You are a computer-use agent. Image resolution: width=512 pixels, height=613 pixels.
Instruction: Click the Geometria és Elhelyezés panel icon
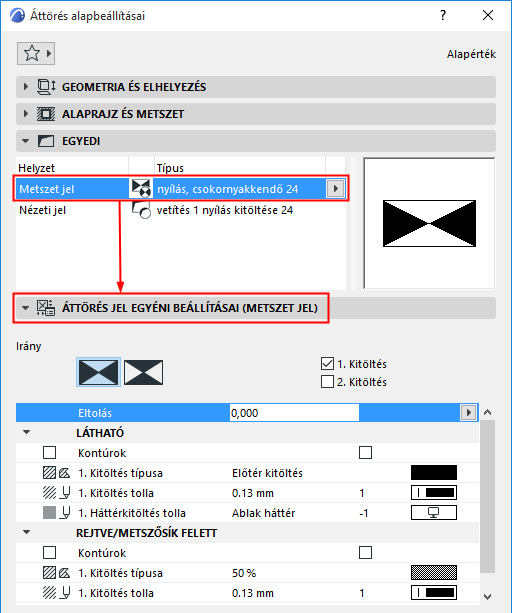click(47, 87)
